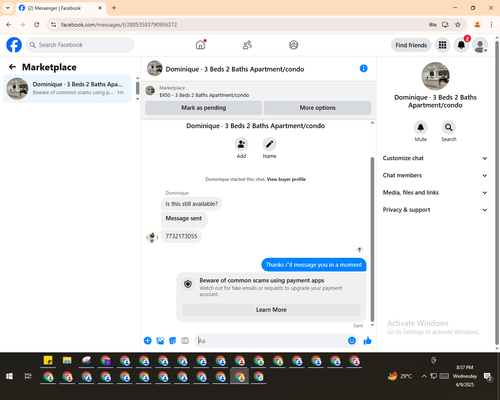
Task: Click the taskbar clock showing 8:57 PM
Action: coord(465,376)
